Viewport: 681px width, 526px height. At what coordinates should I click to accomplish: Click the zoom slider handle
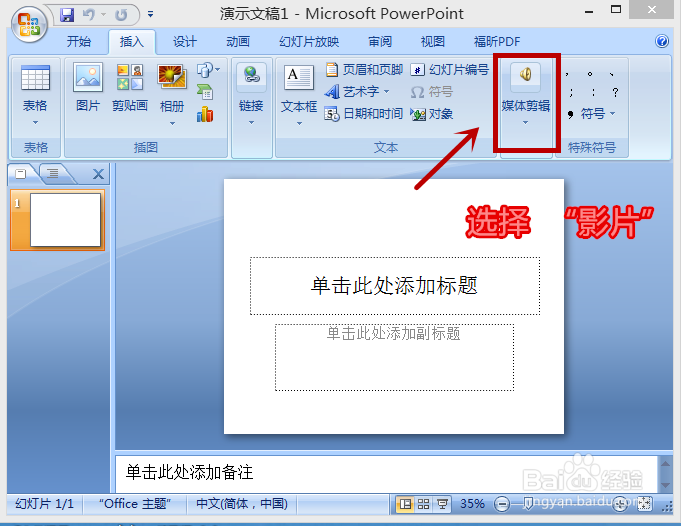coord(528,504)
